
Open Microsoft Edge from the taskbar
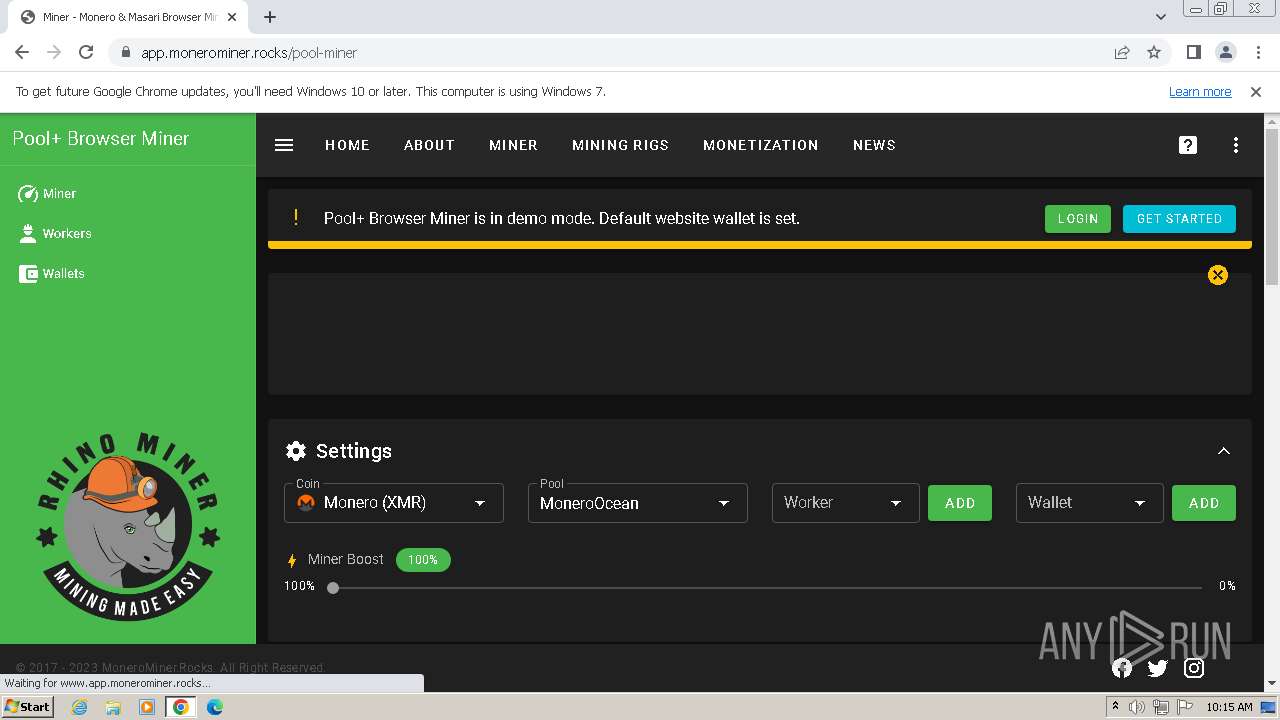tap(214, 707)
